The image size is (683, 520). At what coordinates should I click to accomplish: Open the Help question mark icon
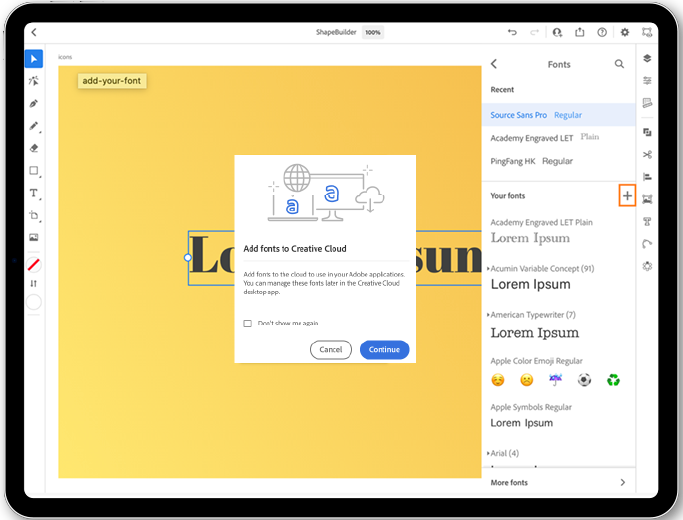tap(602, 32)
